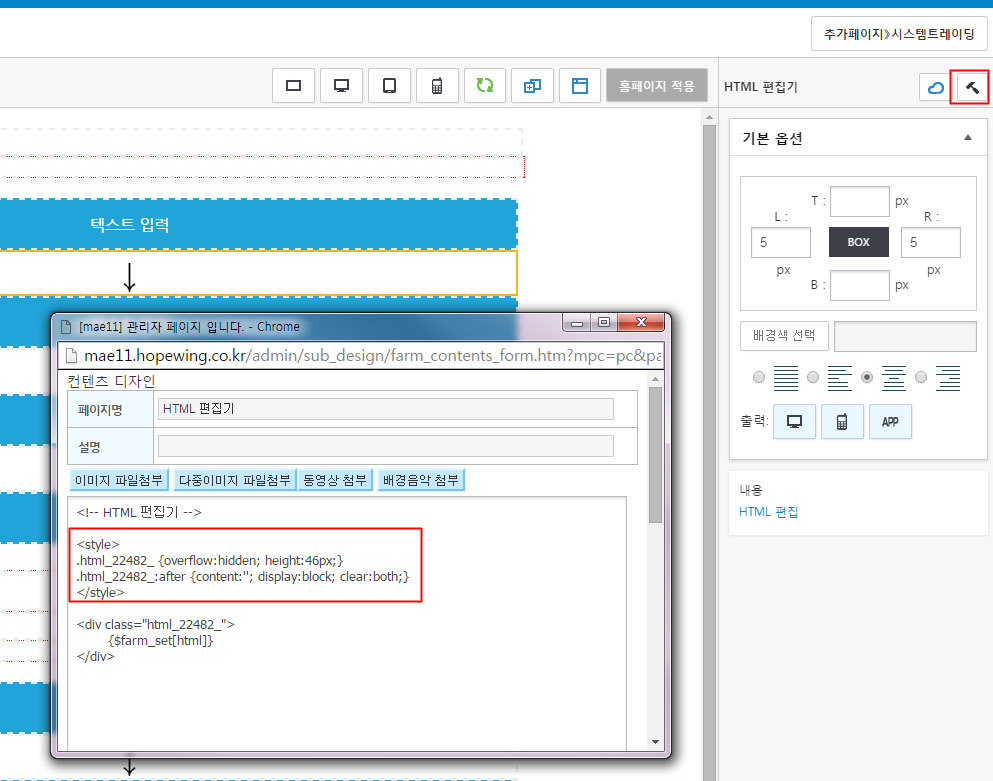This screenshot has height=781, width=993.
Task: Click the layout window icon in toolbar
Action: point(580,86)
